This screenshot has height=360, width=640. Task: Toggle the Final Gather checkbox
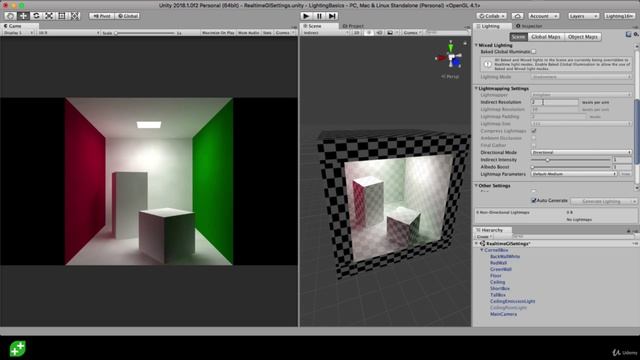(533, 145)
